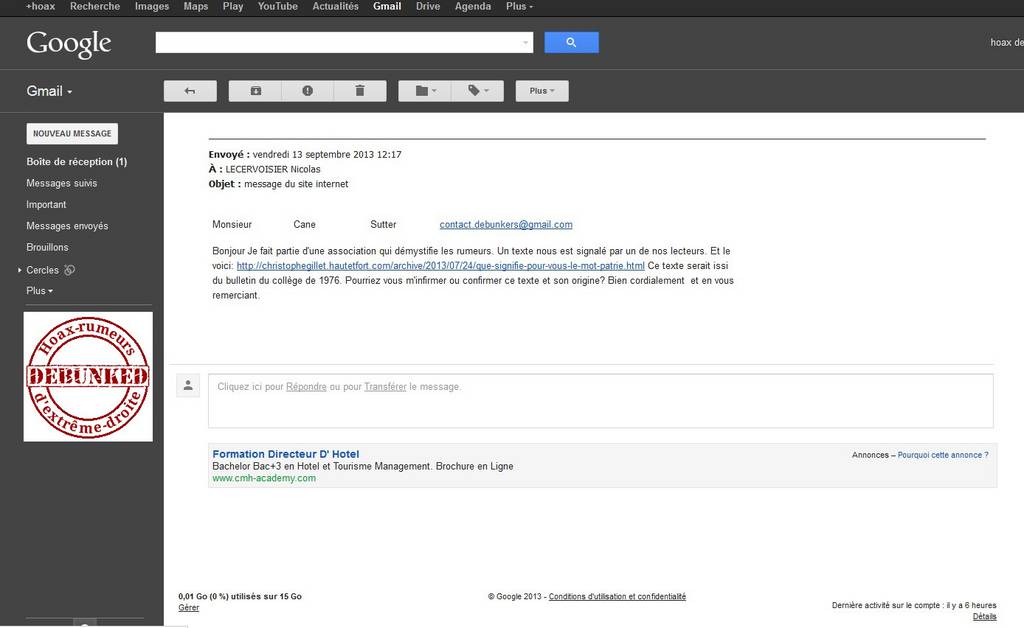Select the Important folder

tap(46, 205)
